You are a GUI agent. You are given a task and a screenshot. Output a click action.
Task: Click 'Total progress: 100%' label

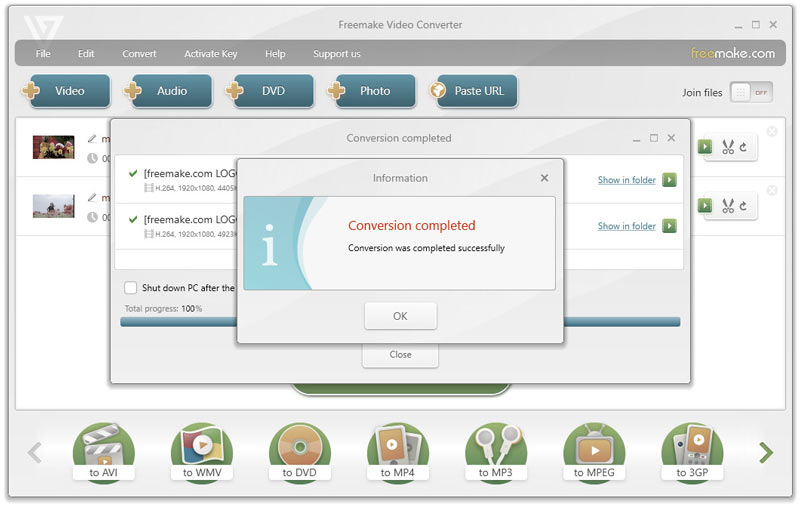click(163, 309)
